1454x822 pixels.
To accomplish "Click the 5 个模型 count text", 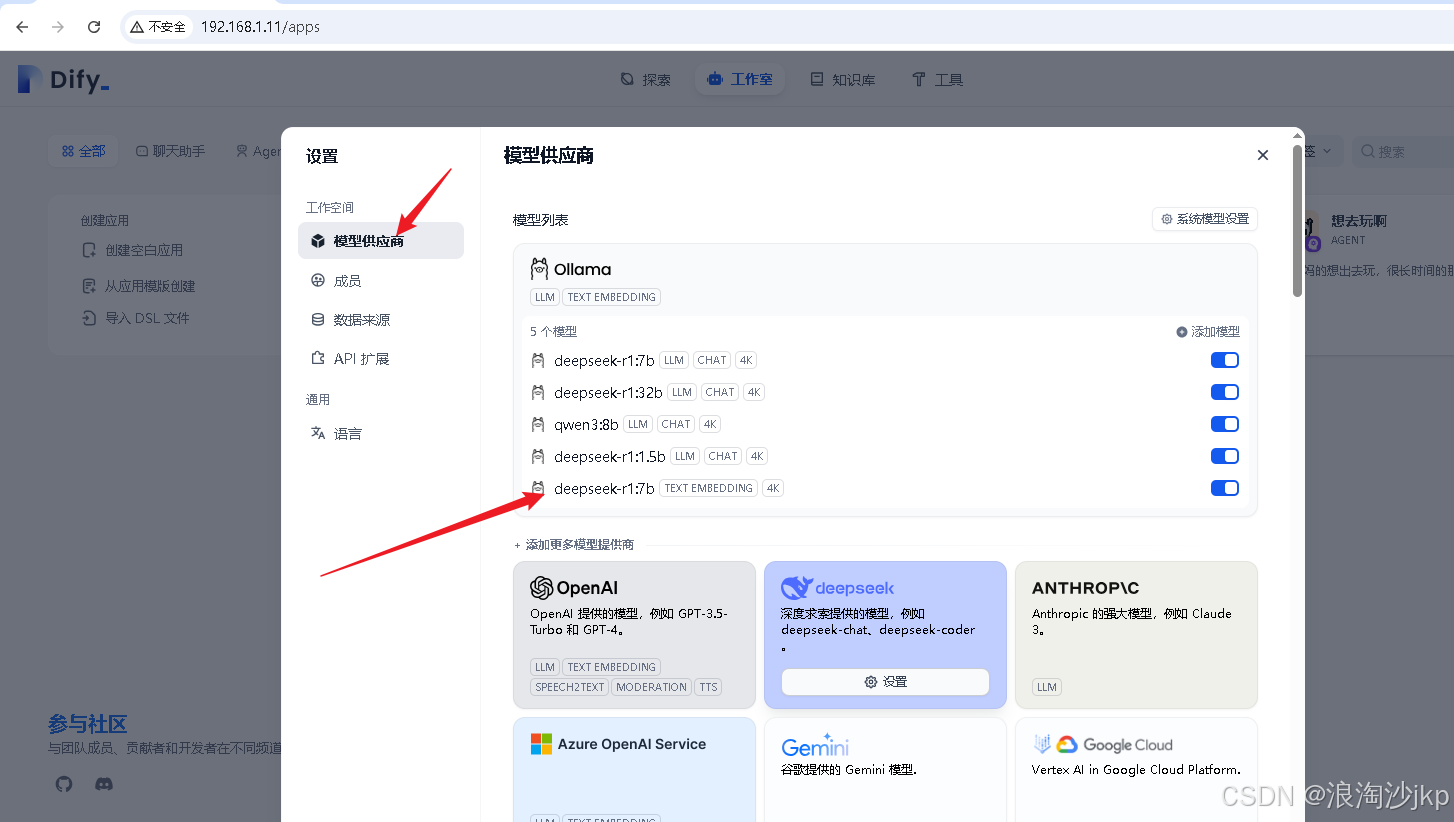I will (553, 331).
